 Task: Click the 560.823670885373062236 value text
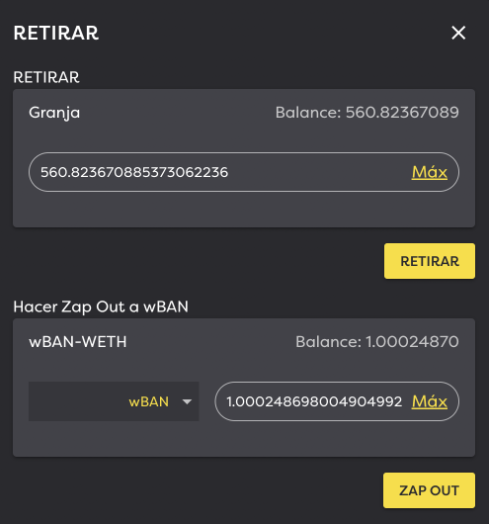point(134,172)
